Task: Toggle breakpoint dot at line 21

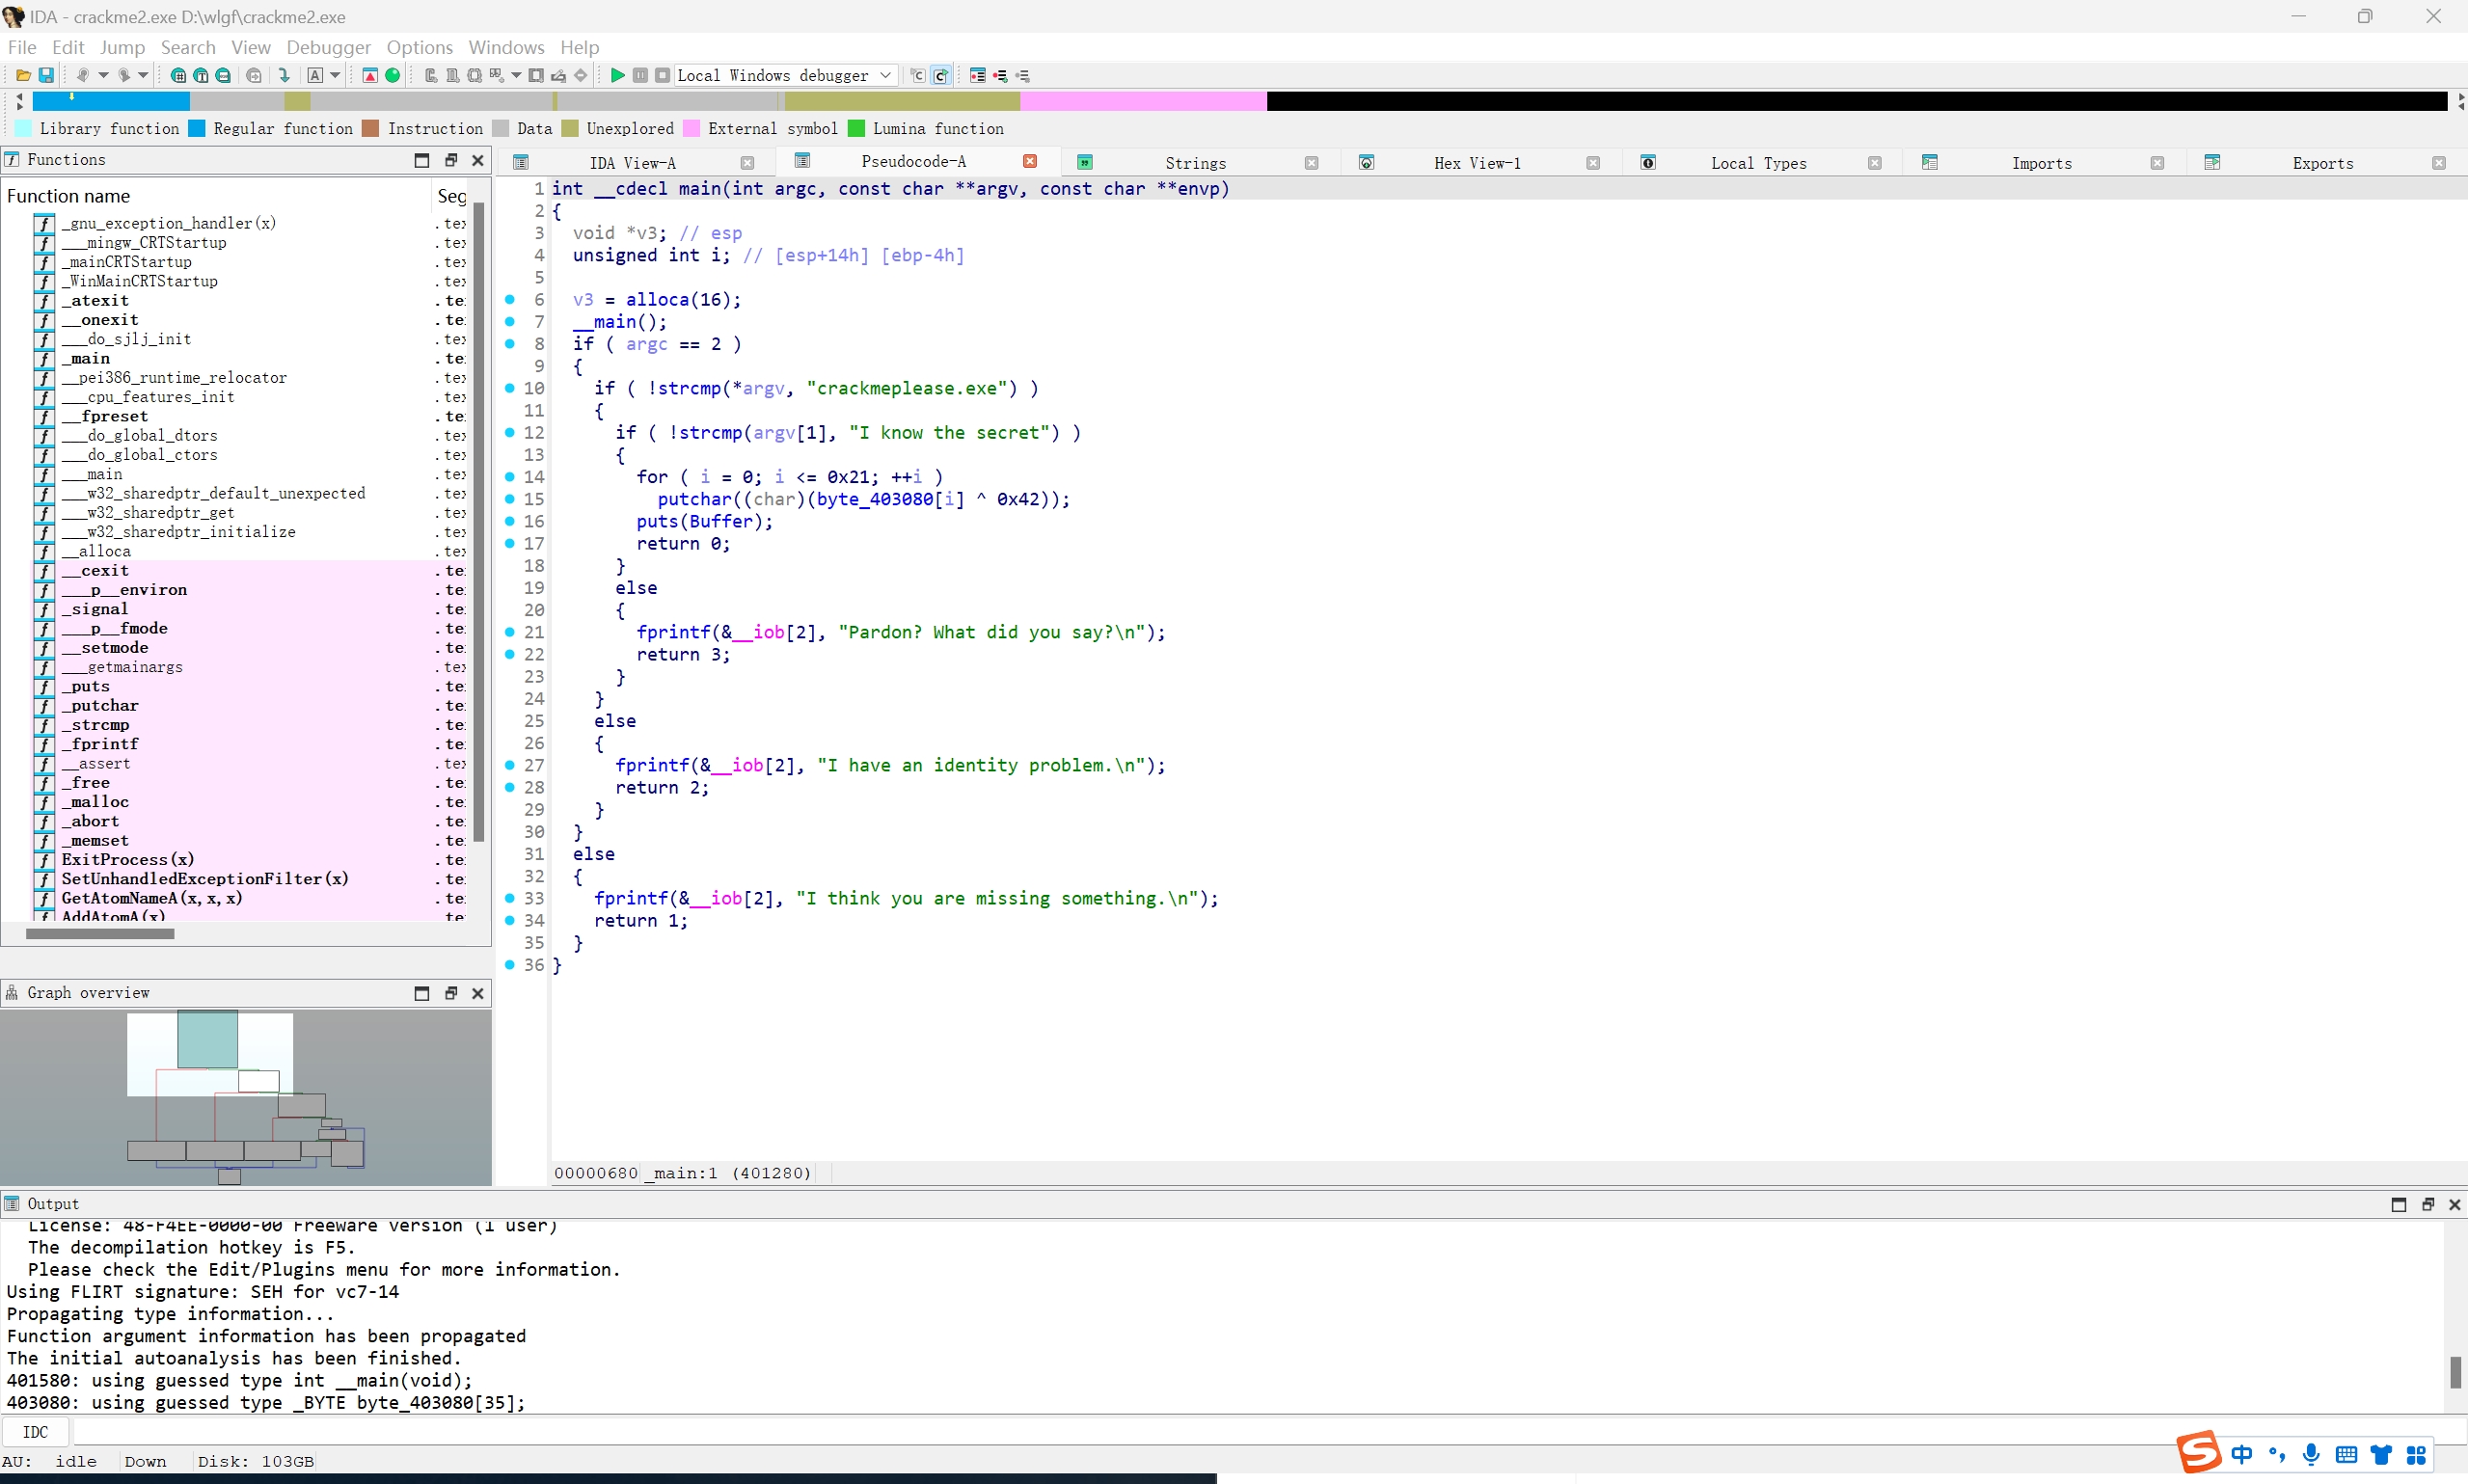Action: click(510, 632)
